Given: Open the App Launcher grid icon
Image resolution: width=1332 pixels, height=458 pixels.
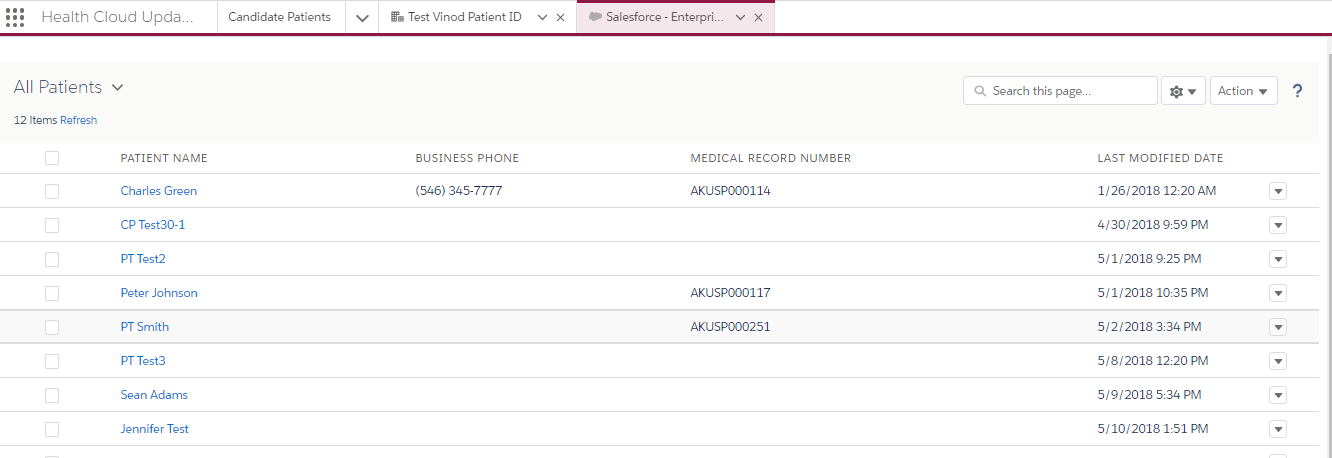Looking at the screenshot, I should (x=15, y=17).
